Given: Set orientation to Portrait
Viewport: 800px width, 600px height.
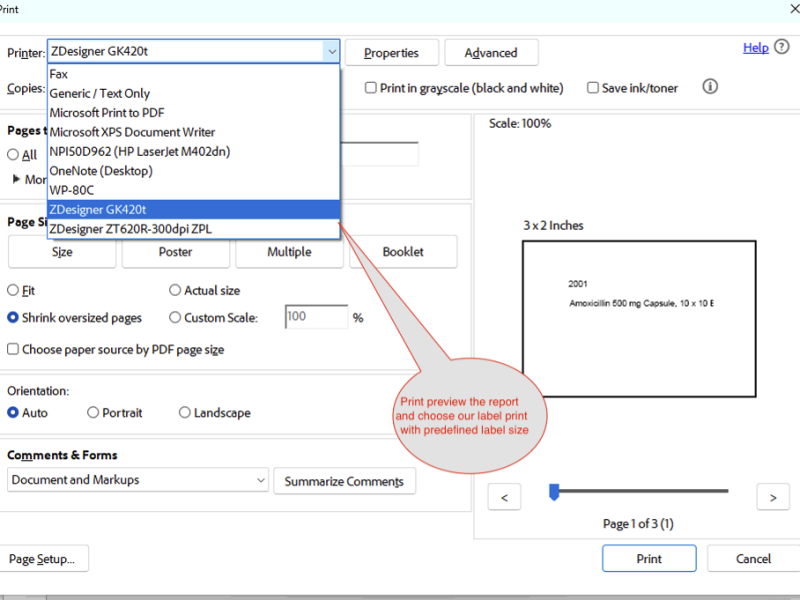Looking at the screenshot, I should pos(93,412).
